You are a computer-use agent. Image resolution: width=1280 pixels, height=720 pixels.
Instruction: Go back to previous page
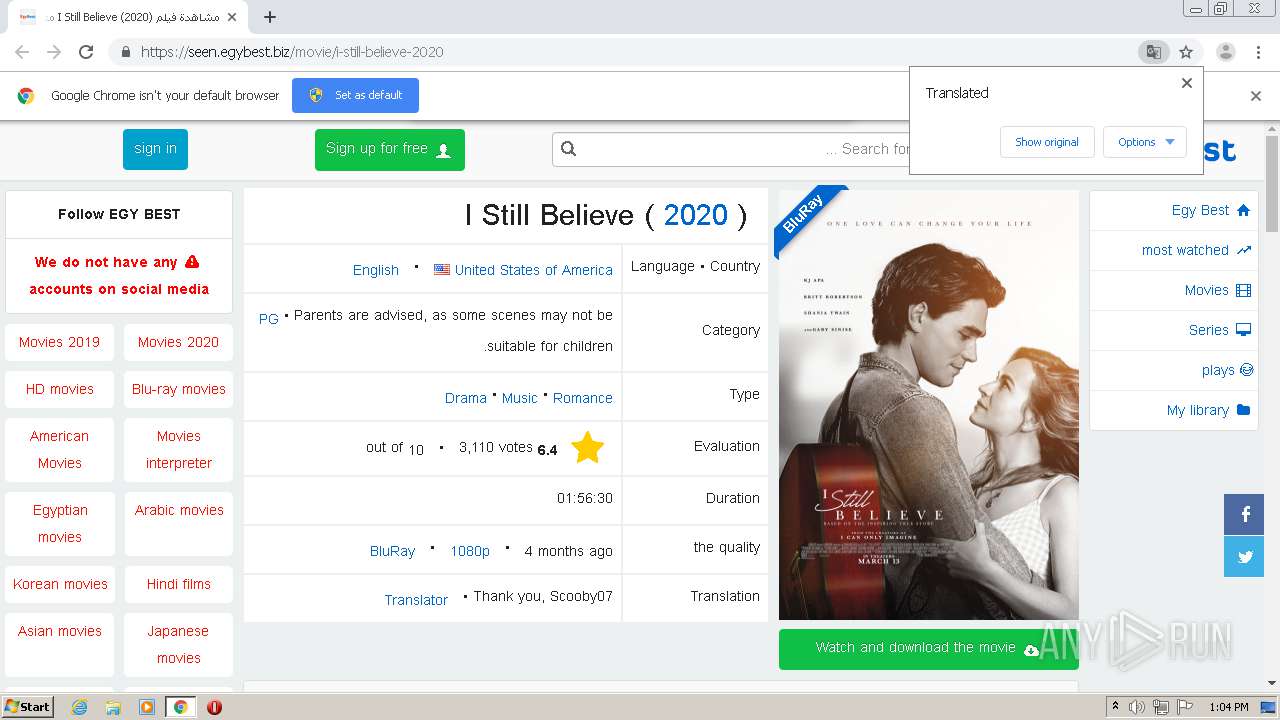(22, 52)
